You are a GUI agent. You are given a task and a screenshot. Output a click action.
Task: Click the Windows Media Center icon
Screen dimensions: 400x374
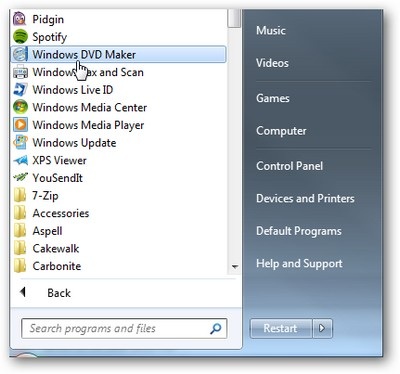(x=20, y=107)
